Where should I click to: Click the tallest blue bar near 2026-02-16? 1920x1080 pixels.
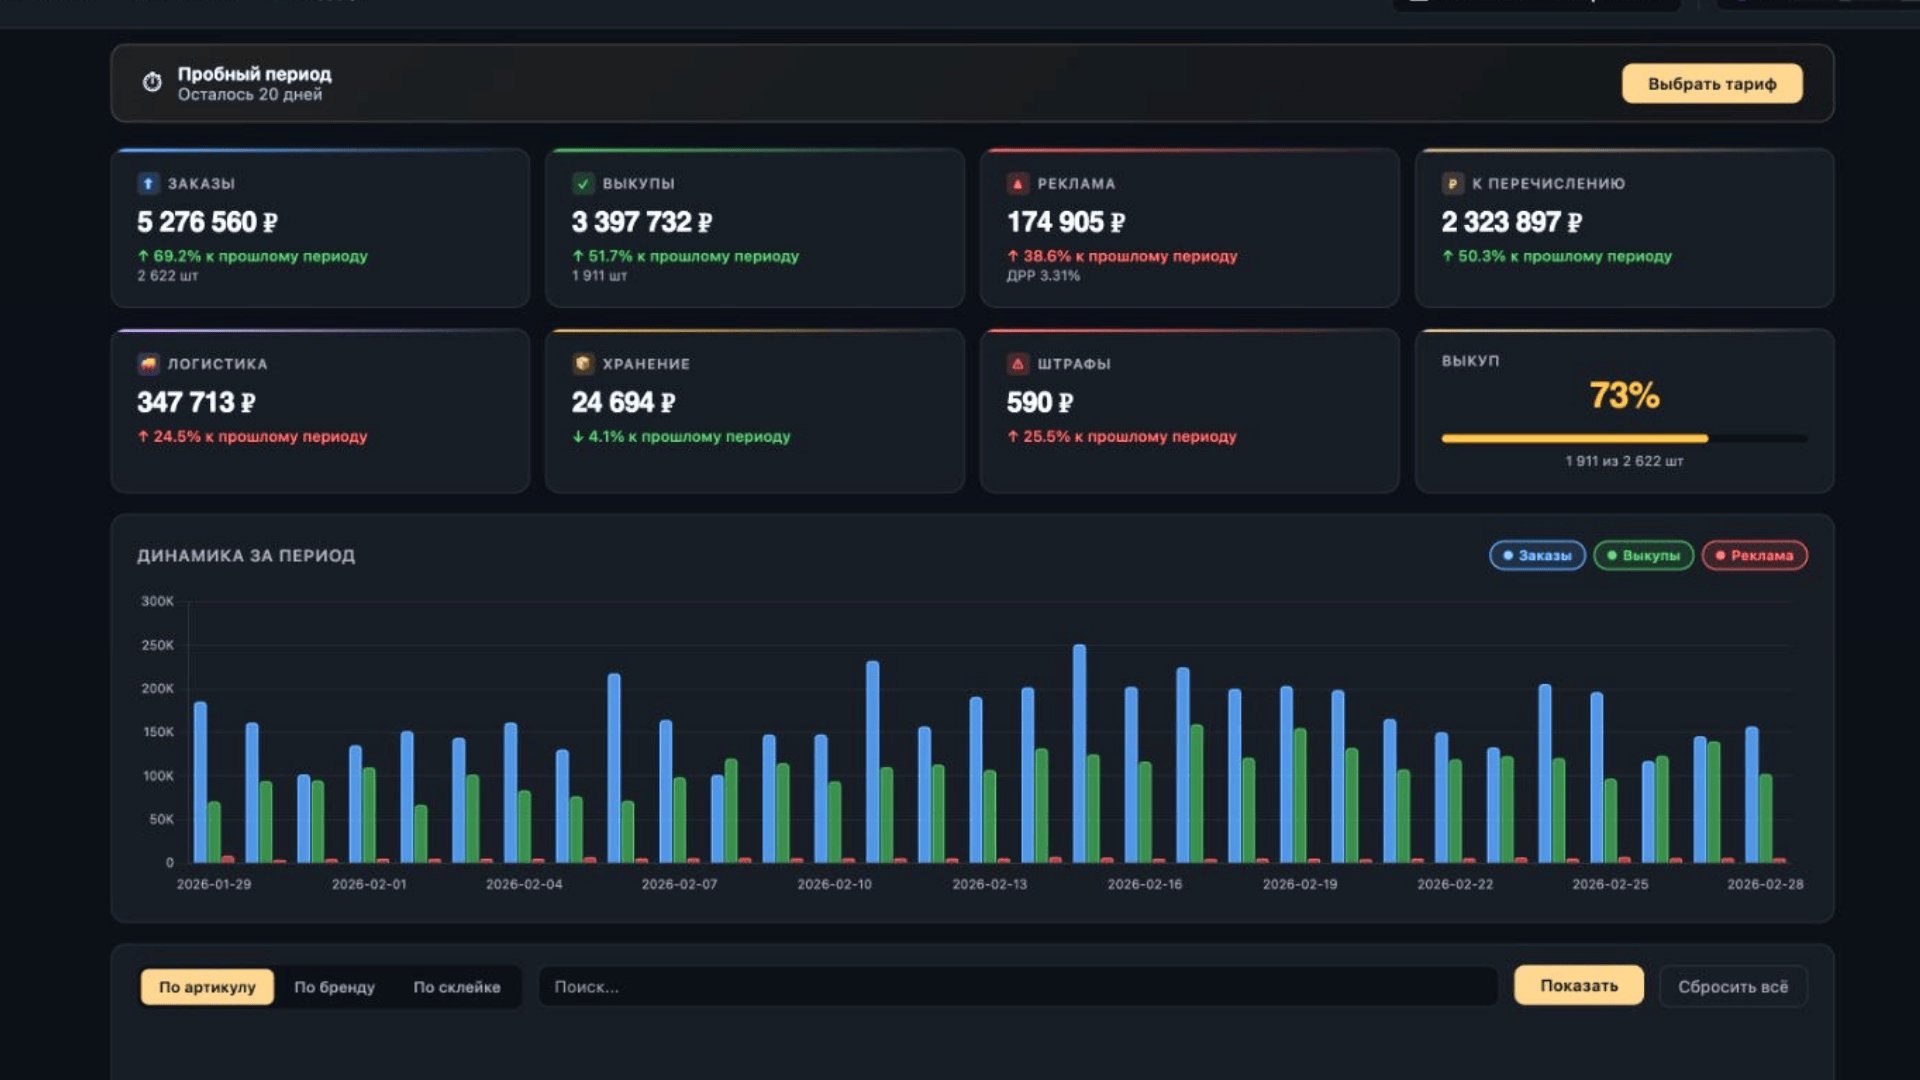[1079, 752]
